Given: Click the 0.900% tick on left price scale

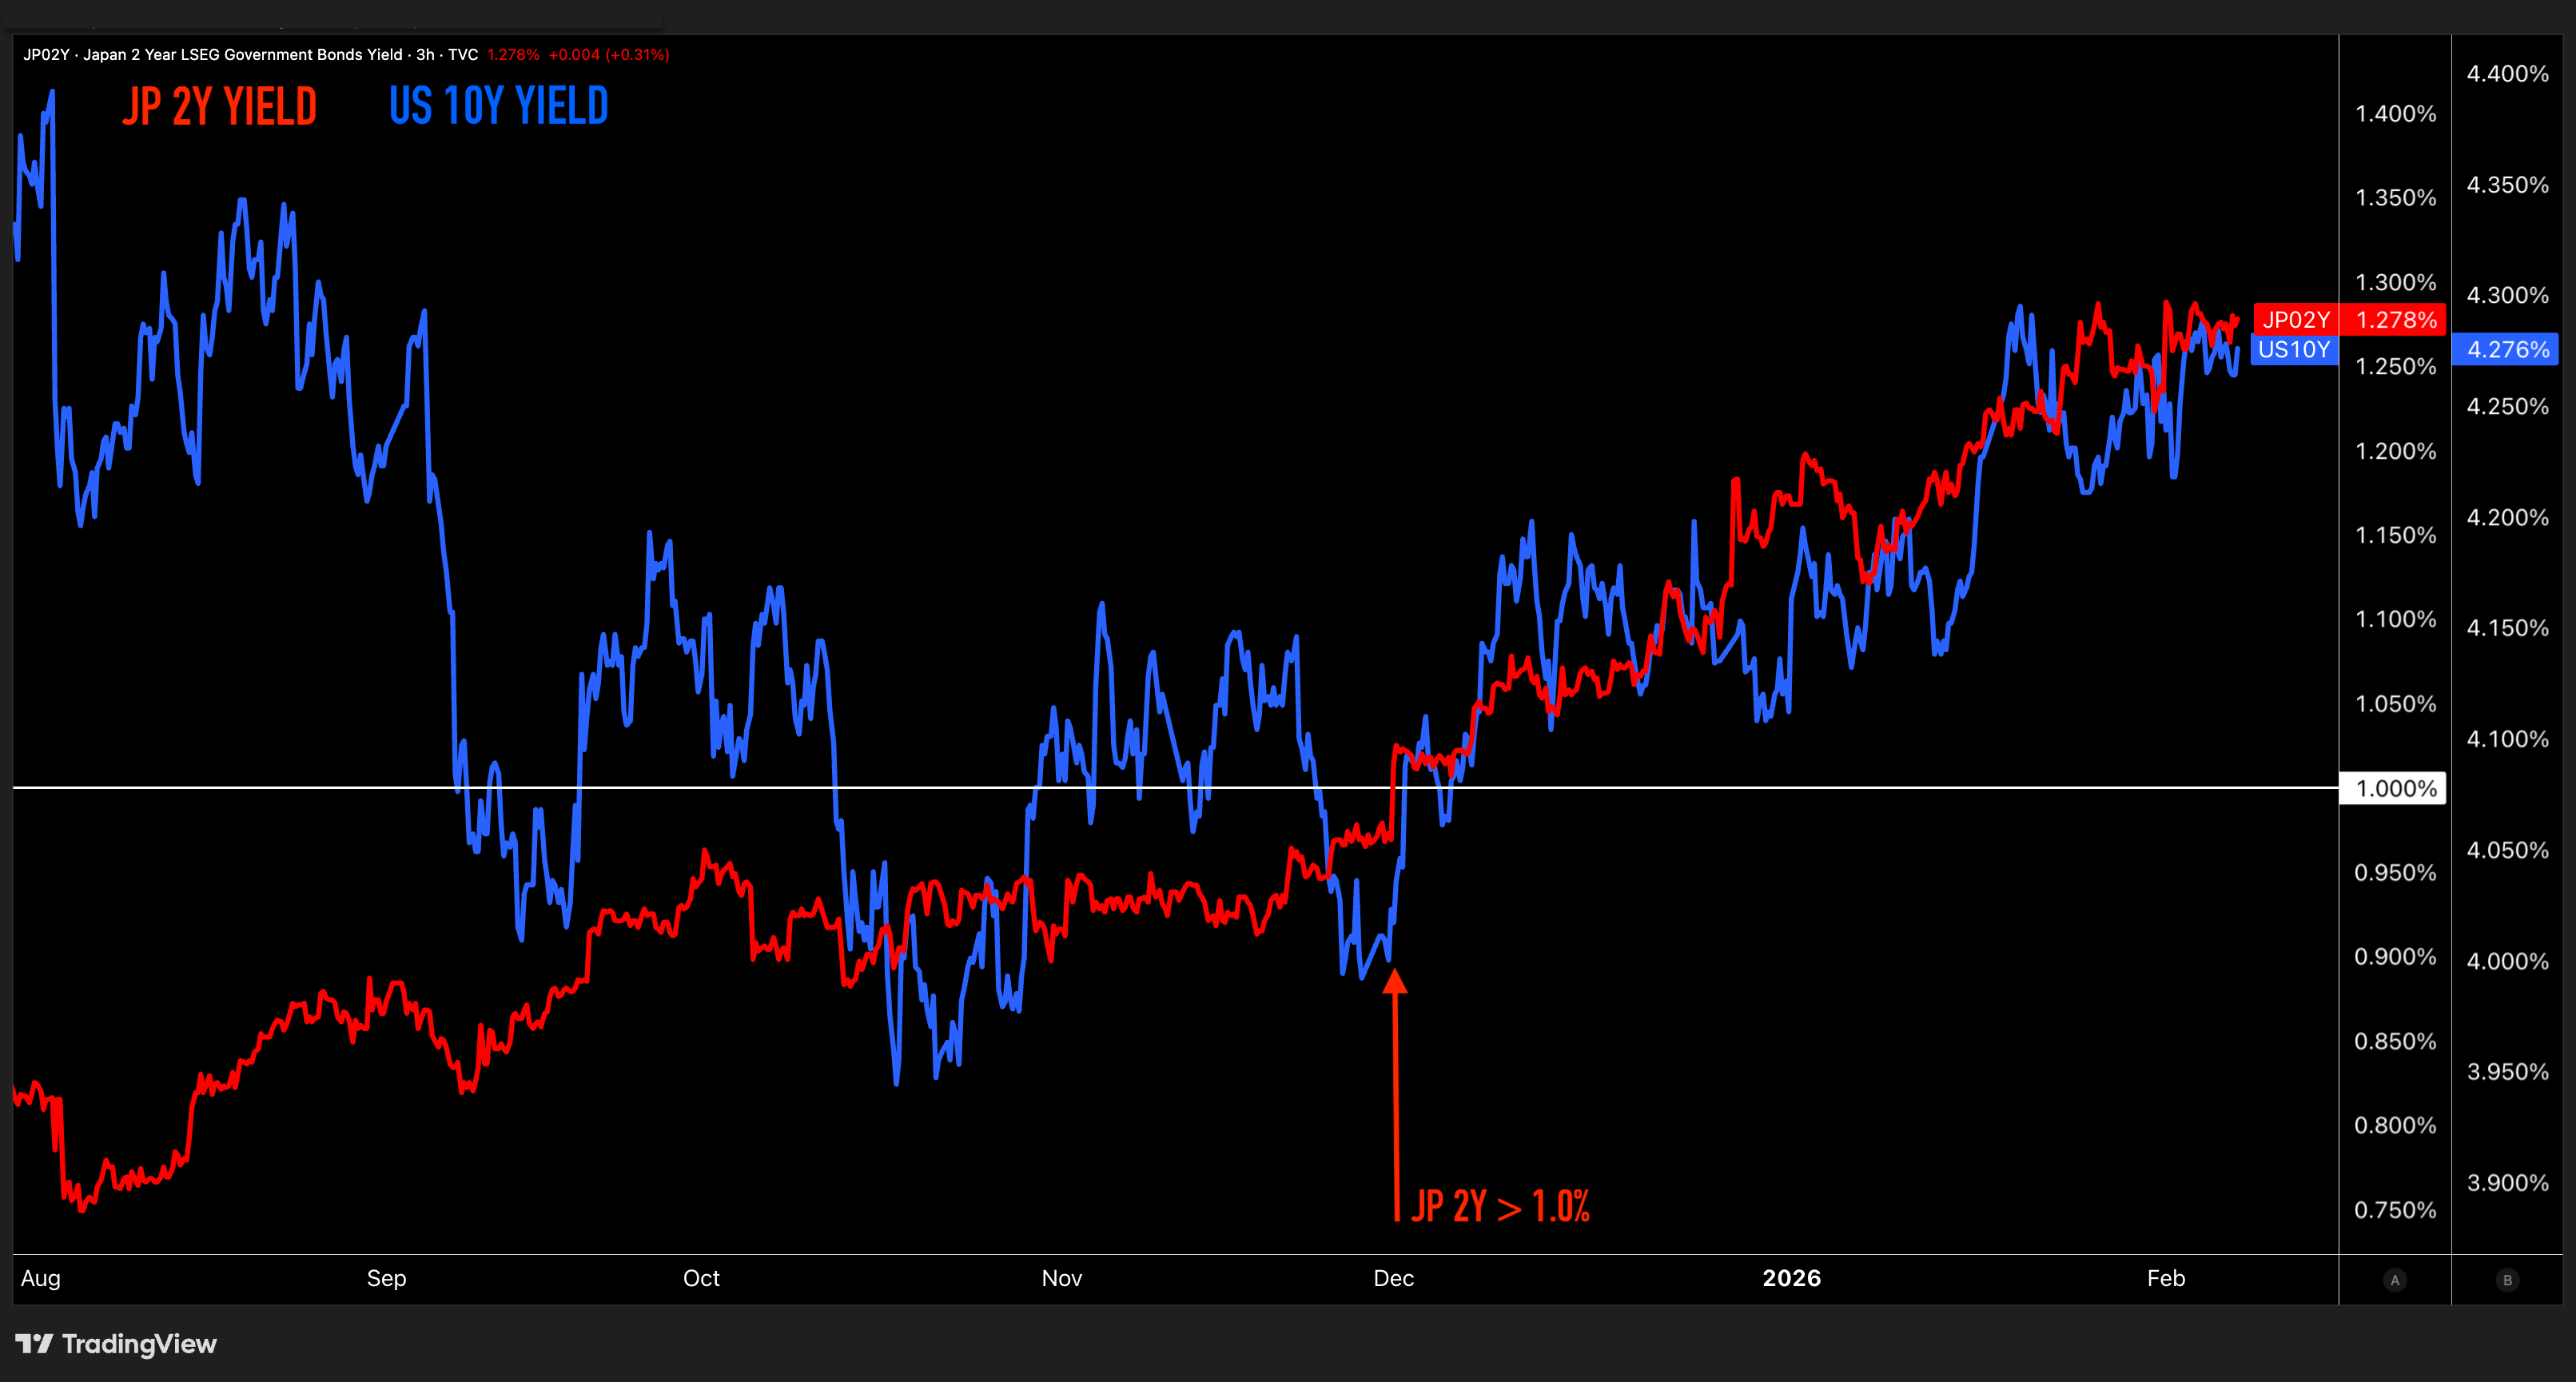Looking at the screenshot, I should [x=2396, y=957].
